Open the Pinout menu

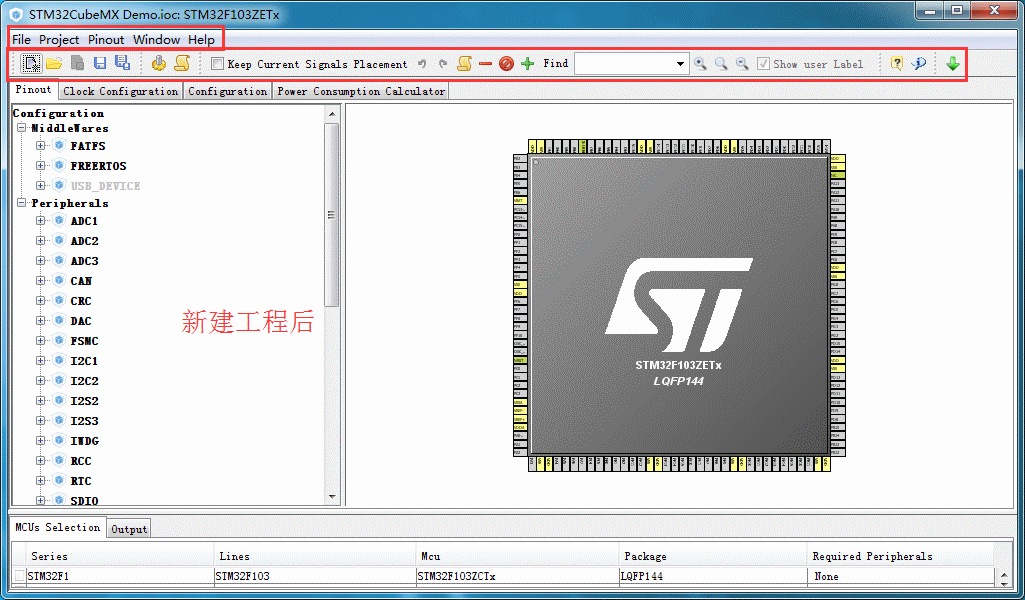click(106, 39)
